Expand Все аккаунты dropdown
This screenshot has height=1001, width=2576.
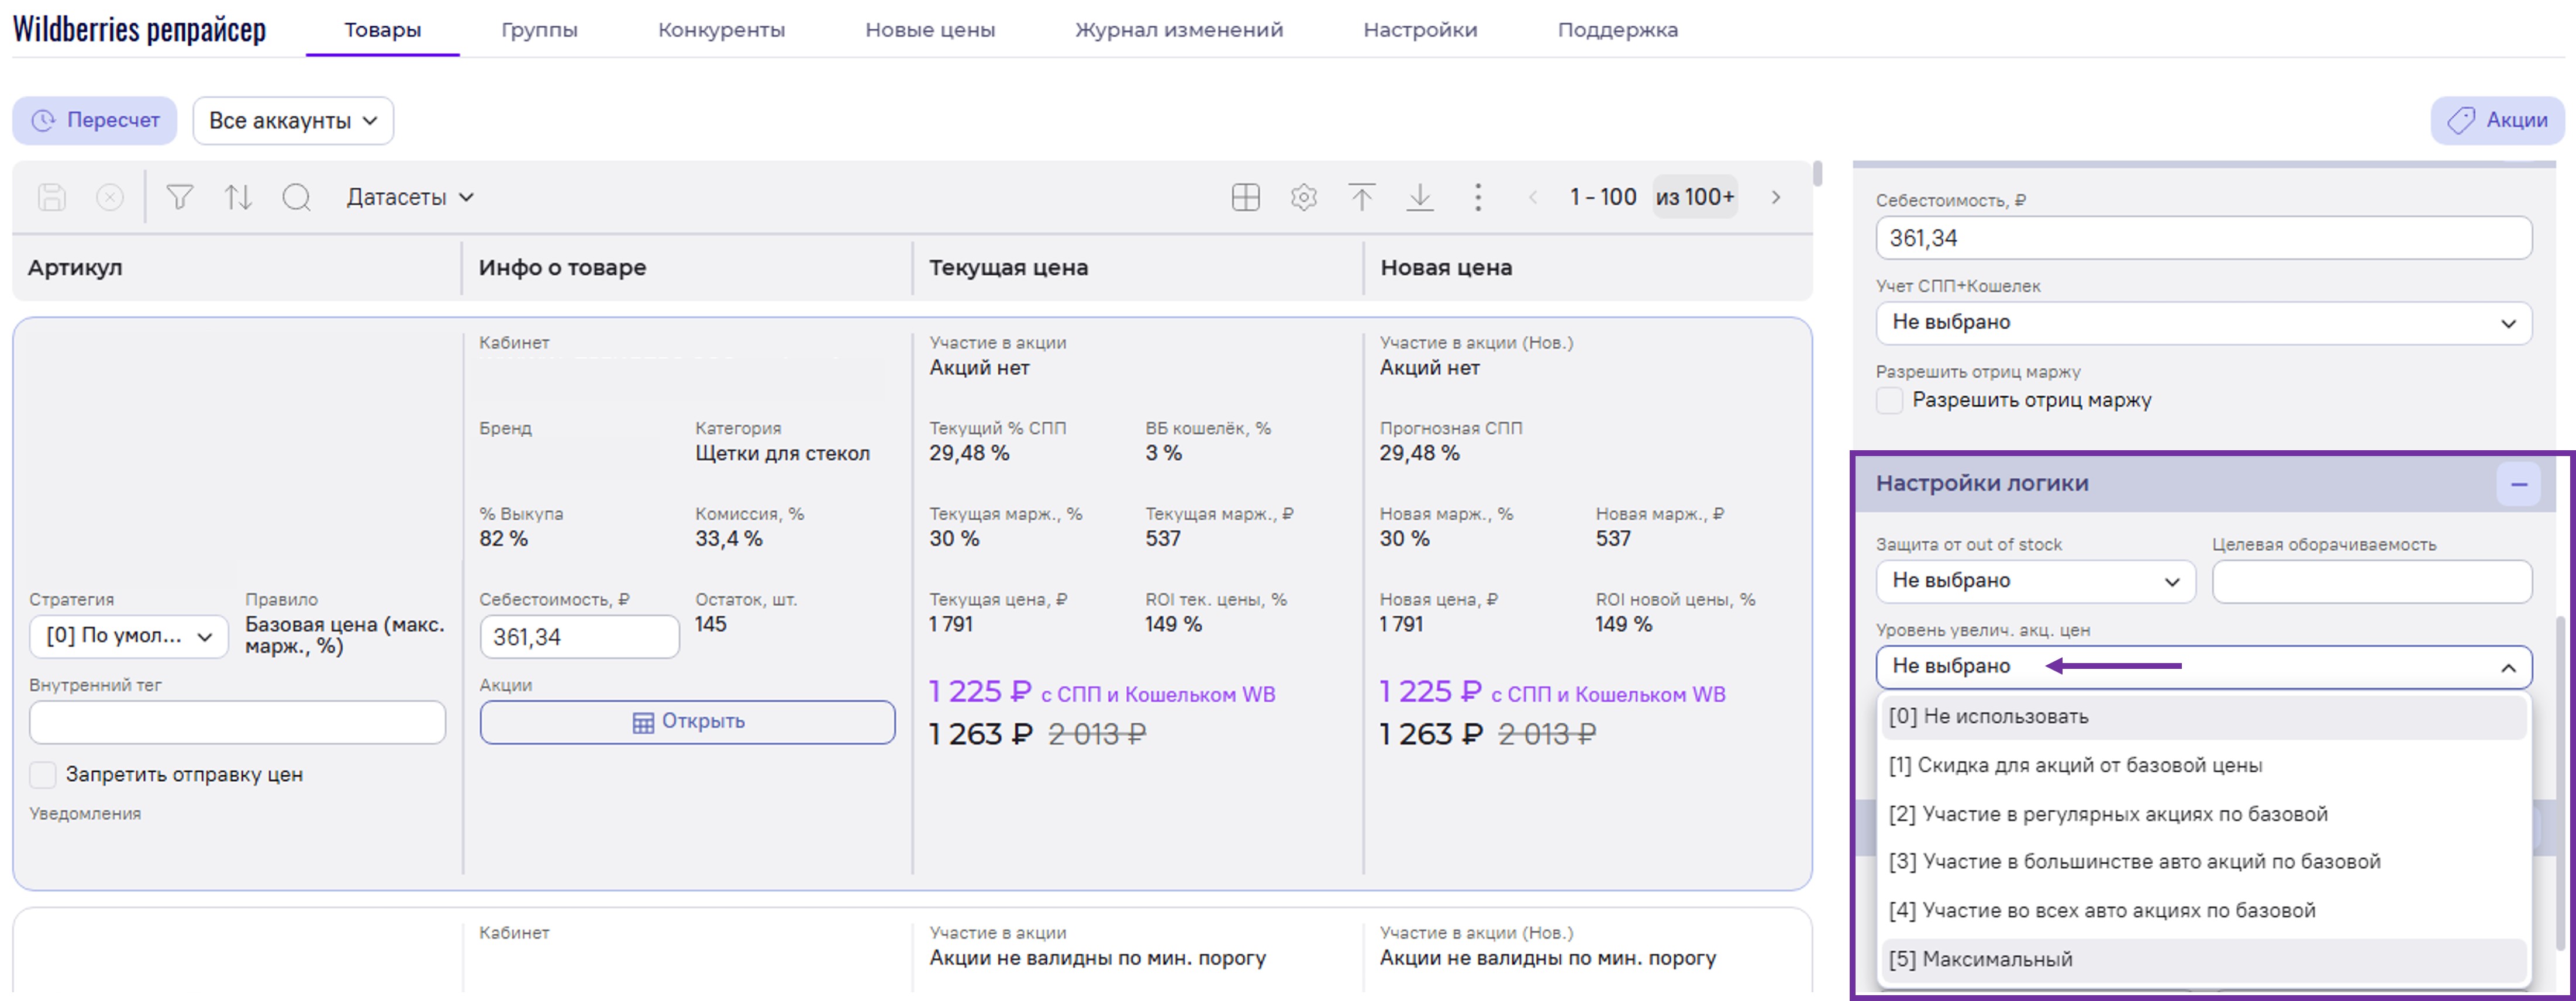click(x=293, y=121)
